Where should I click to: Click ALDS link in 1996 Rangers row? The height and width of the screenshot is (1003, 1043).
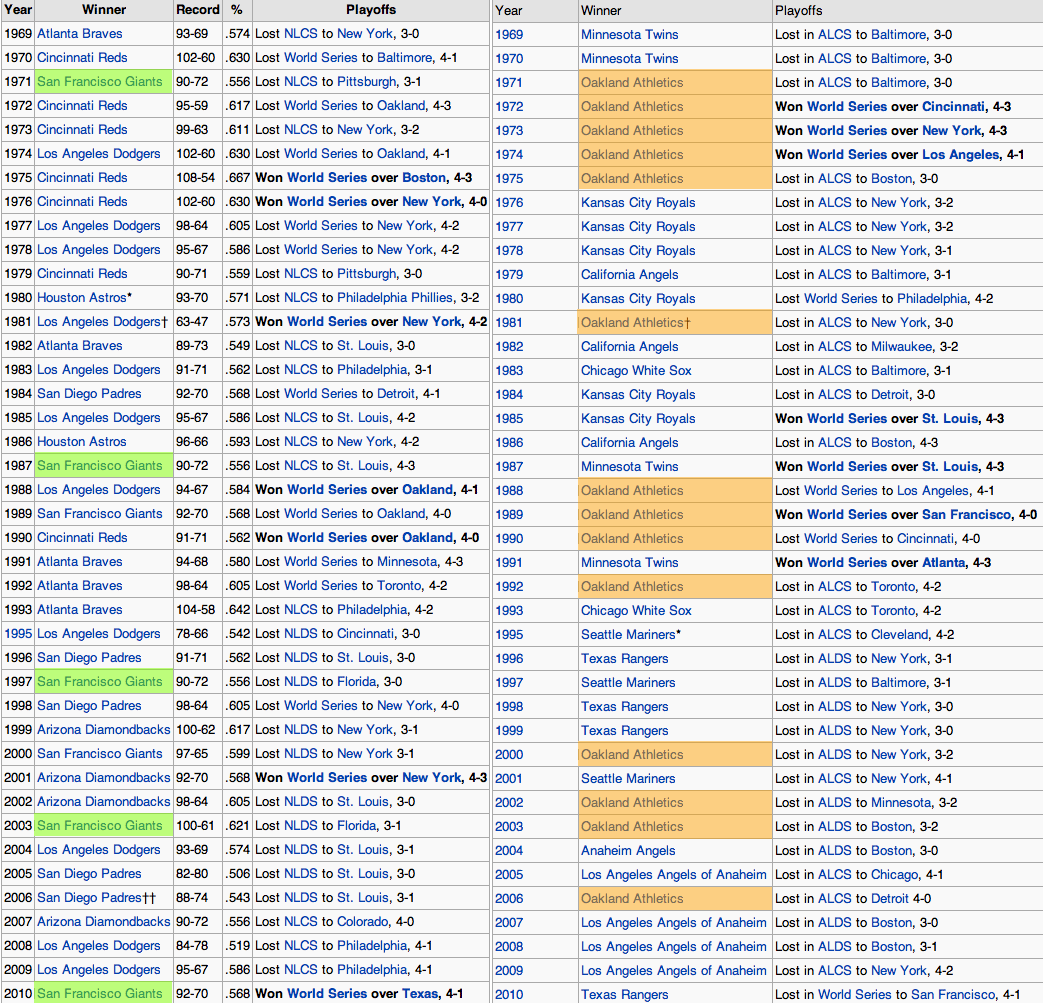pos(835,658)
